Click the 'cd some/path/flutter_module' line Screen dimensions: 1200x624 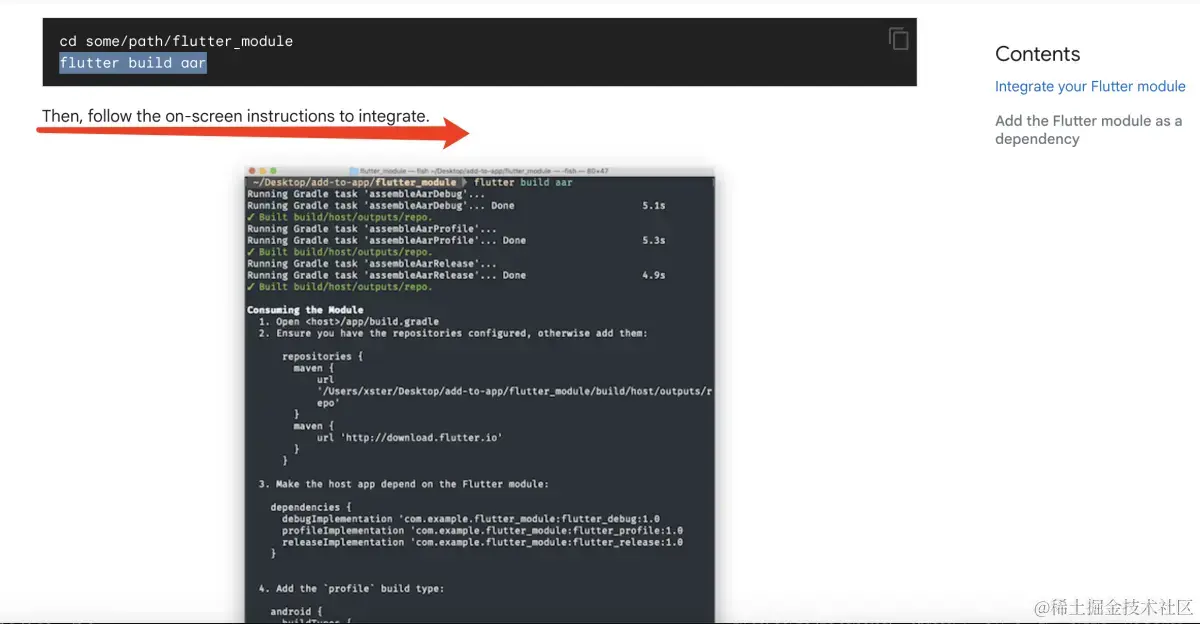(176, 41)
